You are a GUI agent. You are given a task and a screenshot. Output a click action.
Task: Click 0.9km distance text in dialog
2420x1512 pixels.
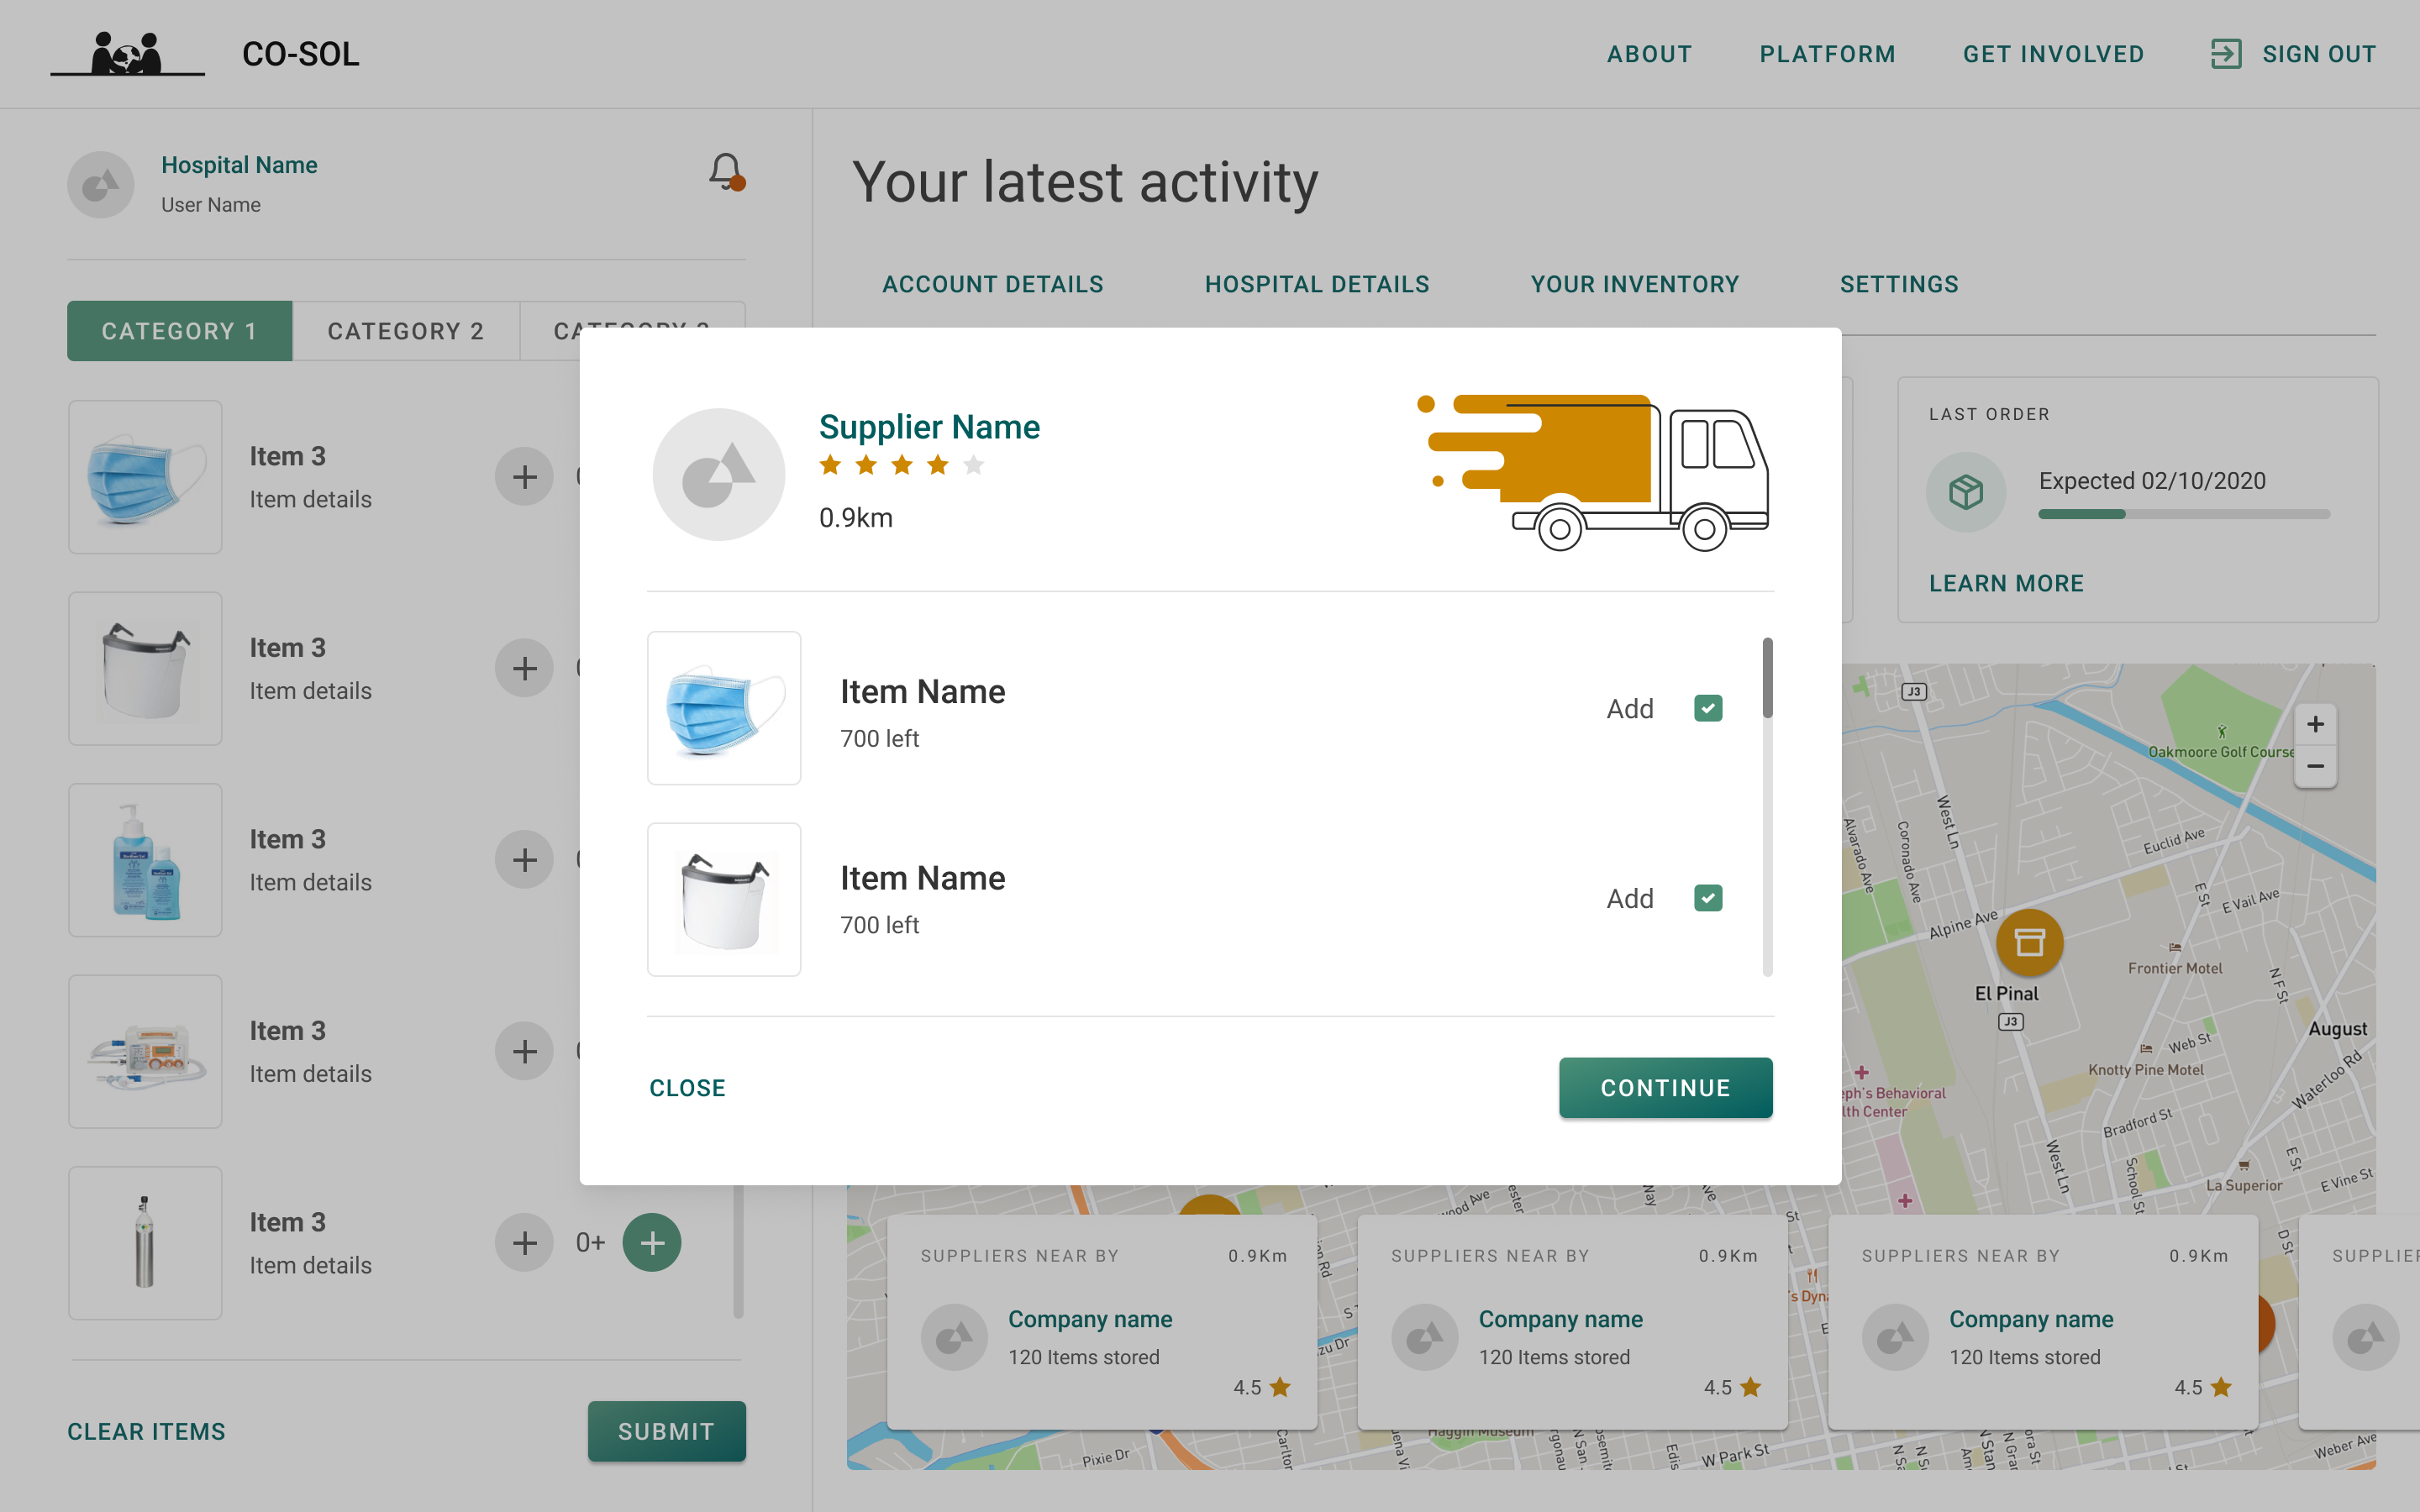tap(856, 518)
